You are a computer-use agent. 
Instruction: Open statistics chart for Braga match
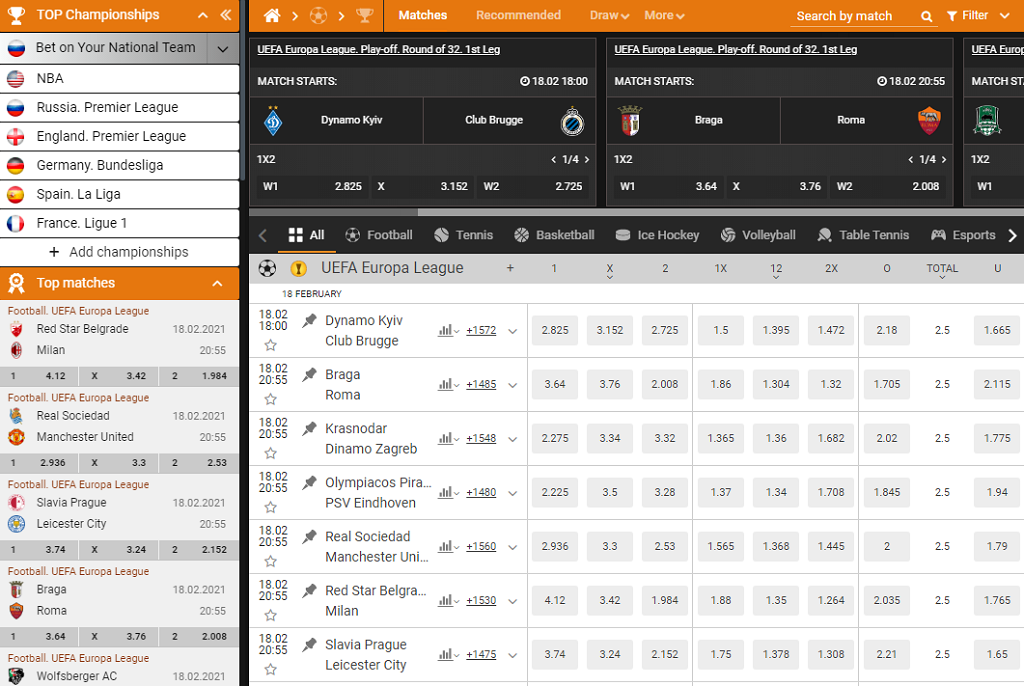point(448,385)
